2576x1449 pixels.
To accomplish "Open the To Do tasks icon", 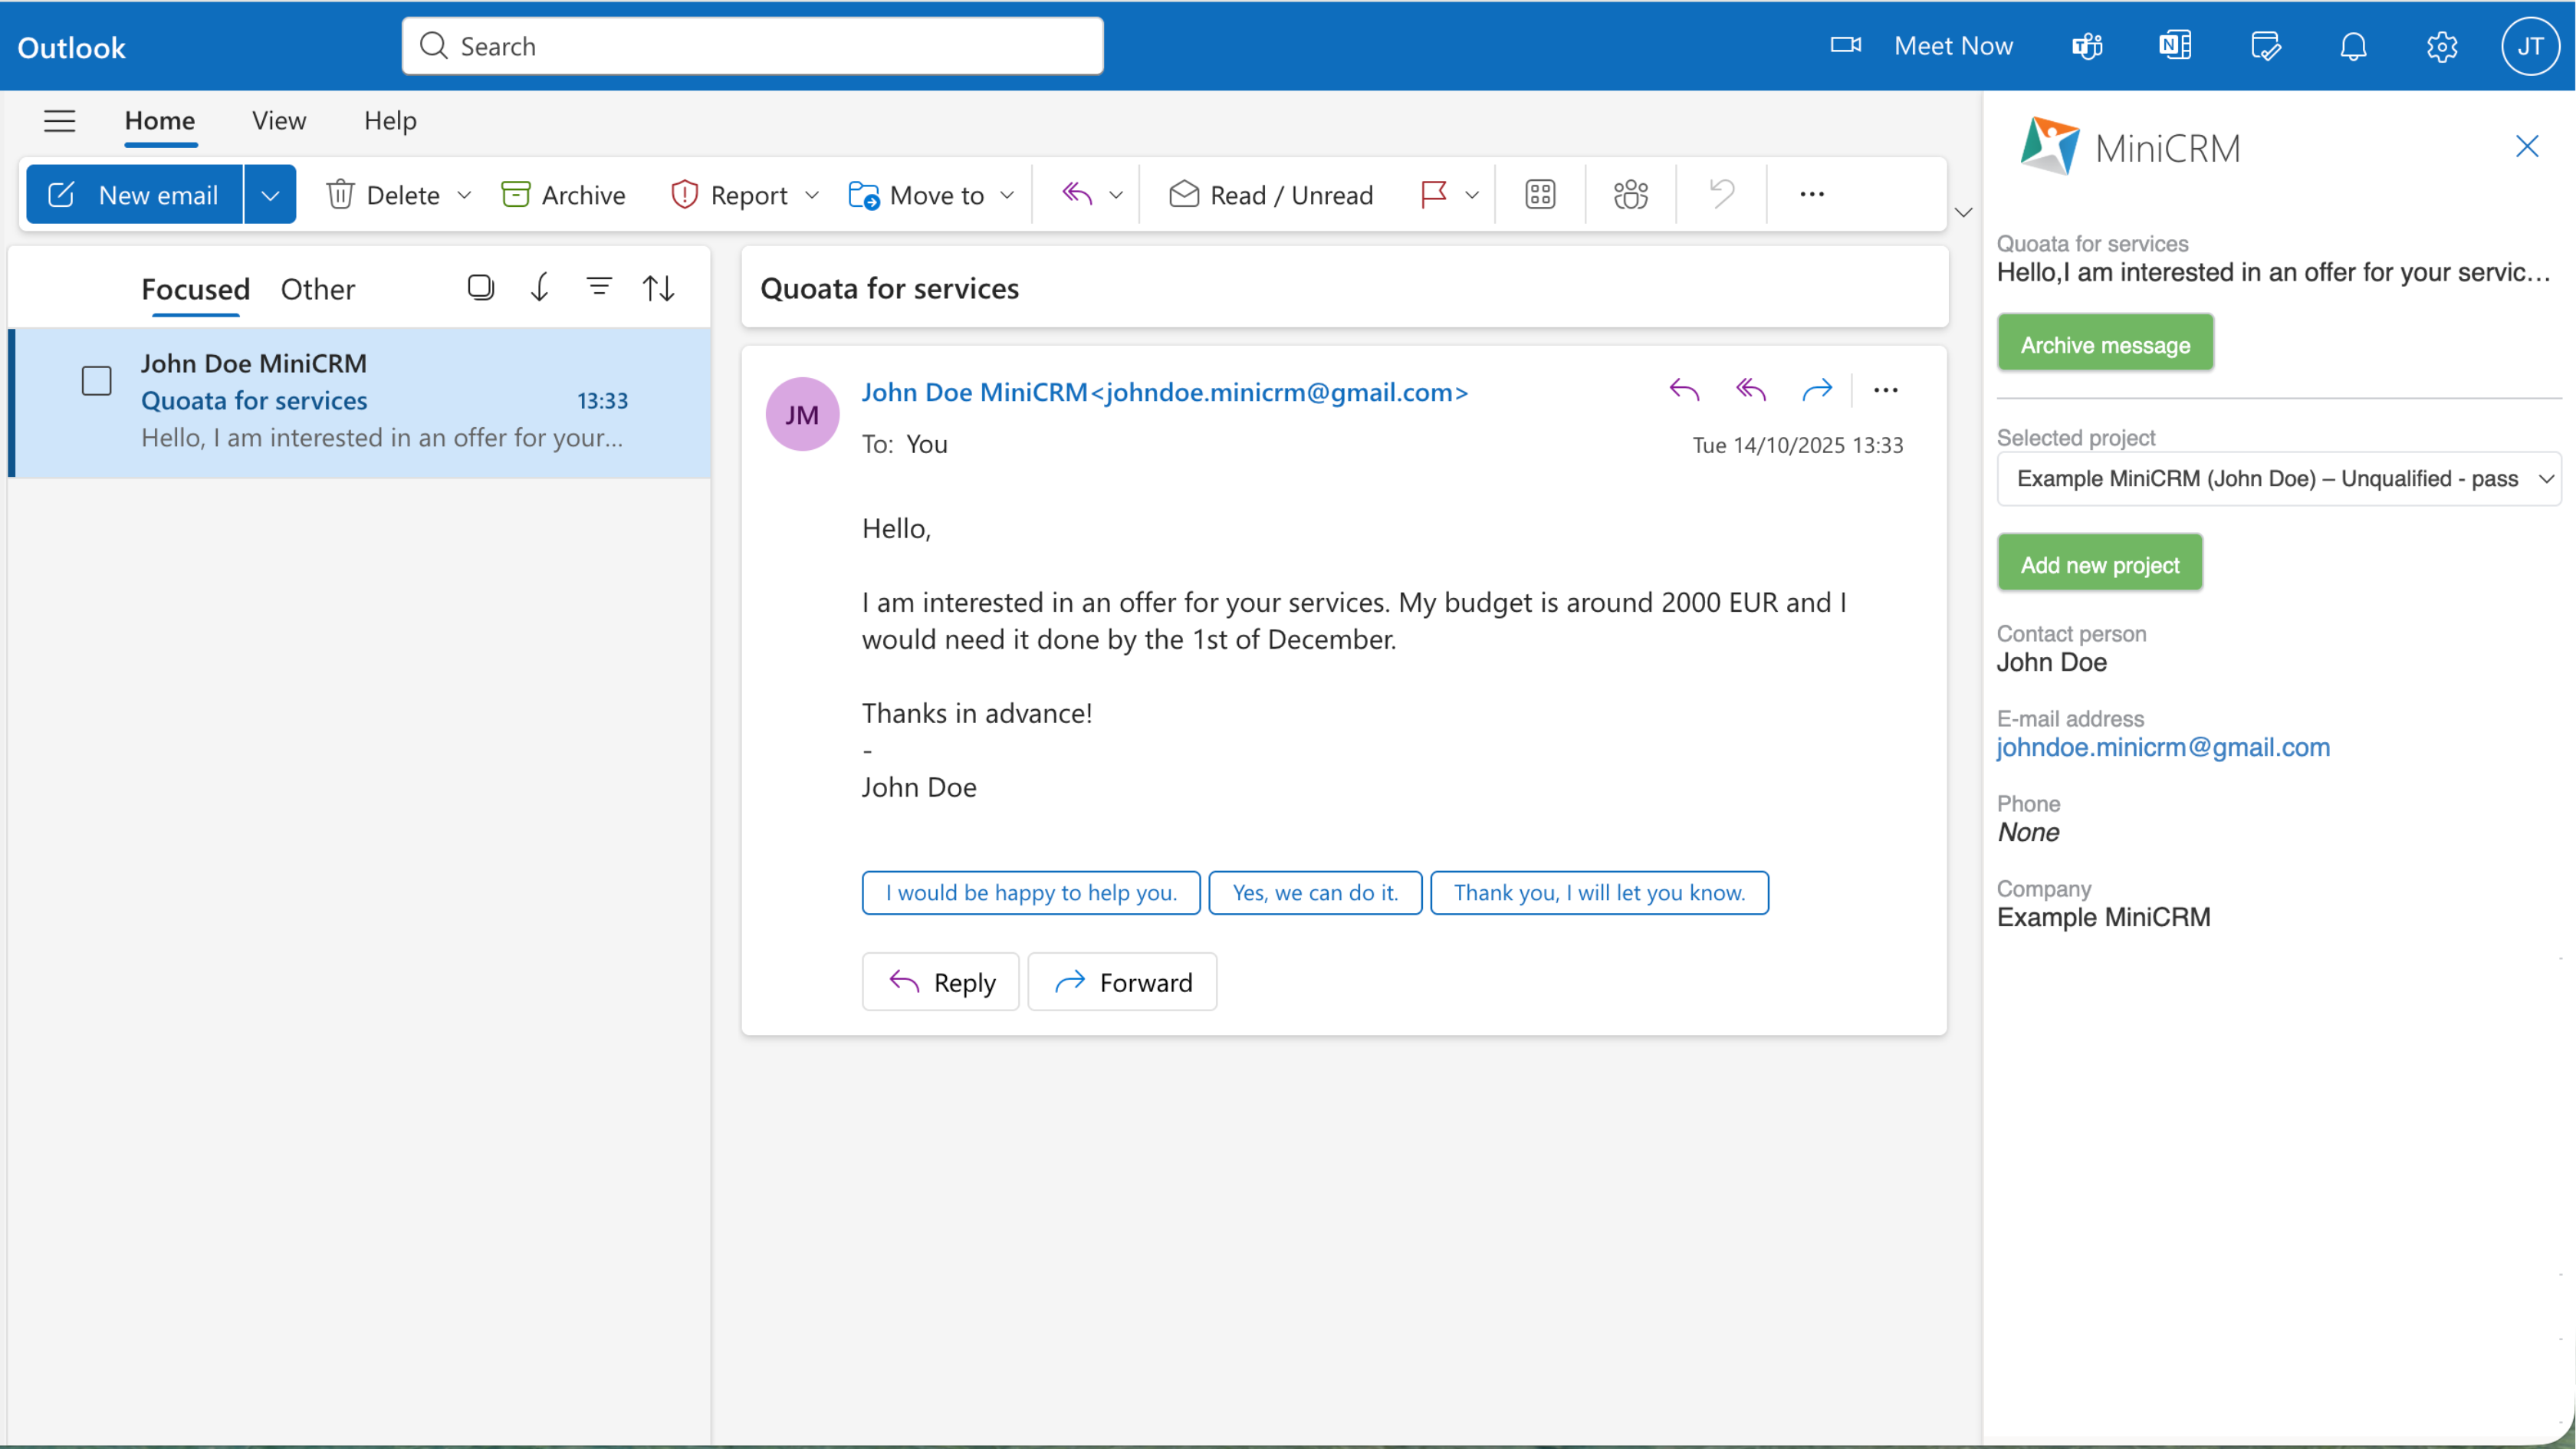I will 2265,46.
